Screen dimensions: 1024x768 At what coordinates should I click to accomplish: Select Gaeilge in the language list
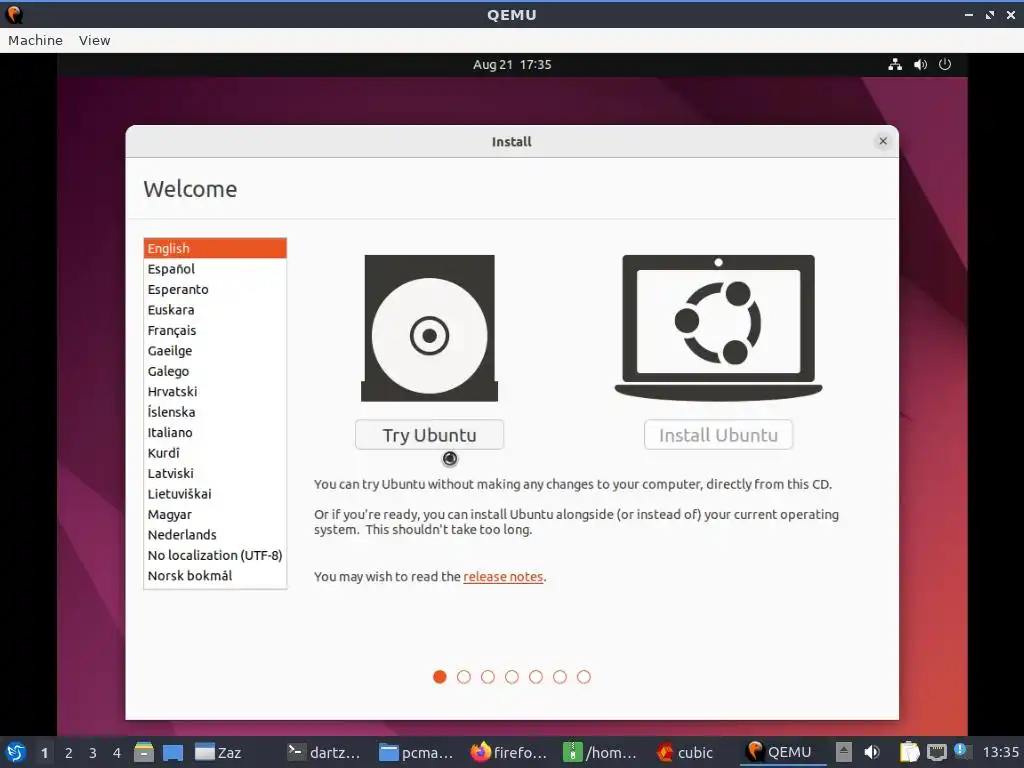(x=215, y=351)
